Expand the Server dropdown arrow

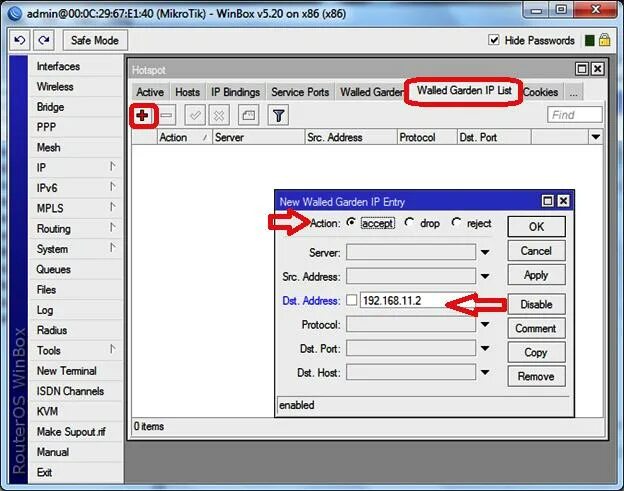point(485,252)
